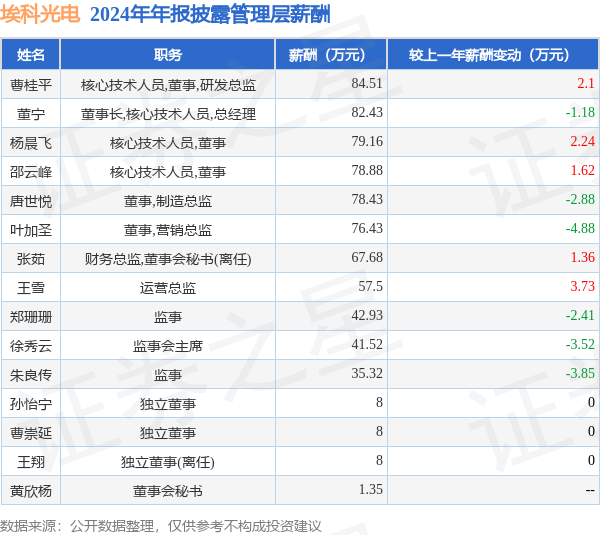
Task: Click the salary value '35.32'
Action: coord(367,374)
